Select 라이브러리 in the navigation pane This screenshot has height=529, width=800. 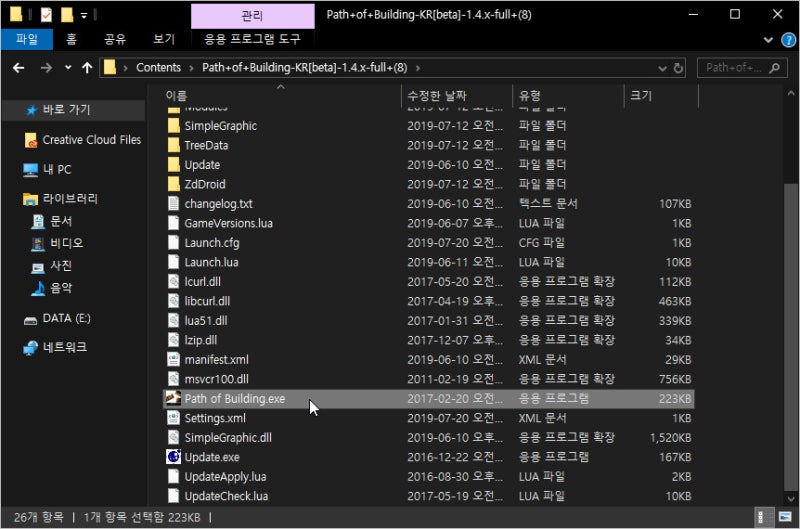tap(70, 198)
